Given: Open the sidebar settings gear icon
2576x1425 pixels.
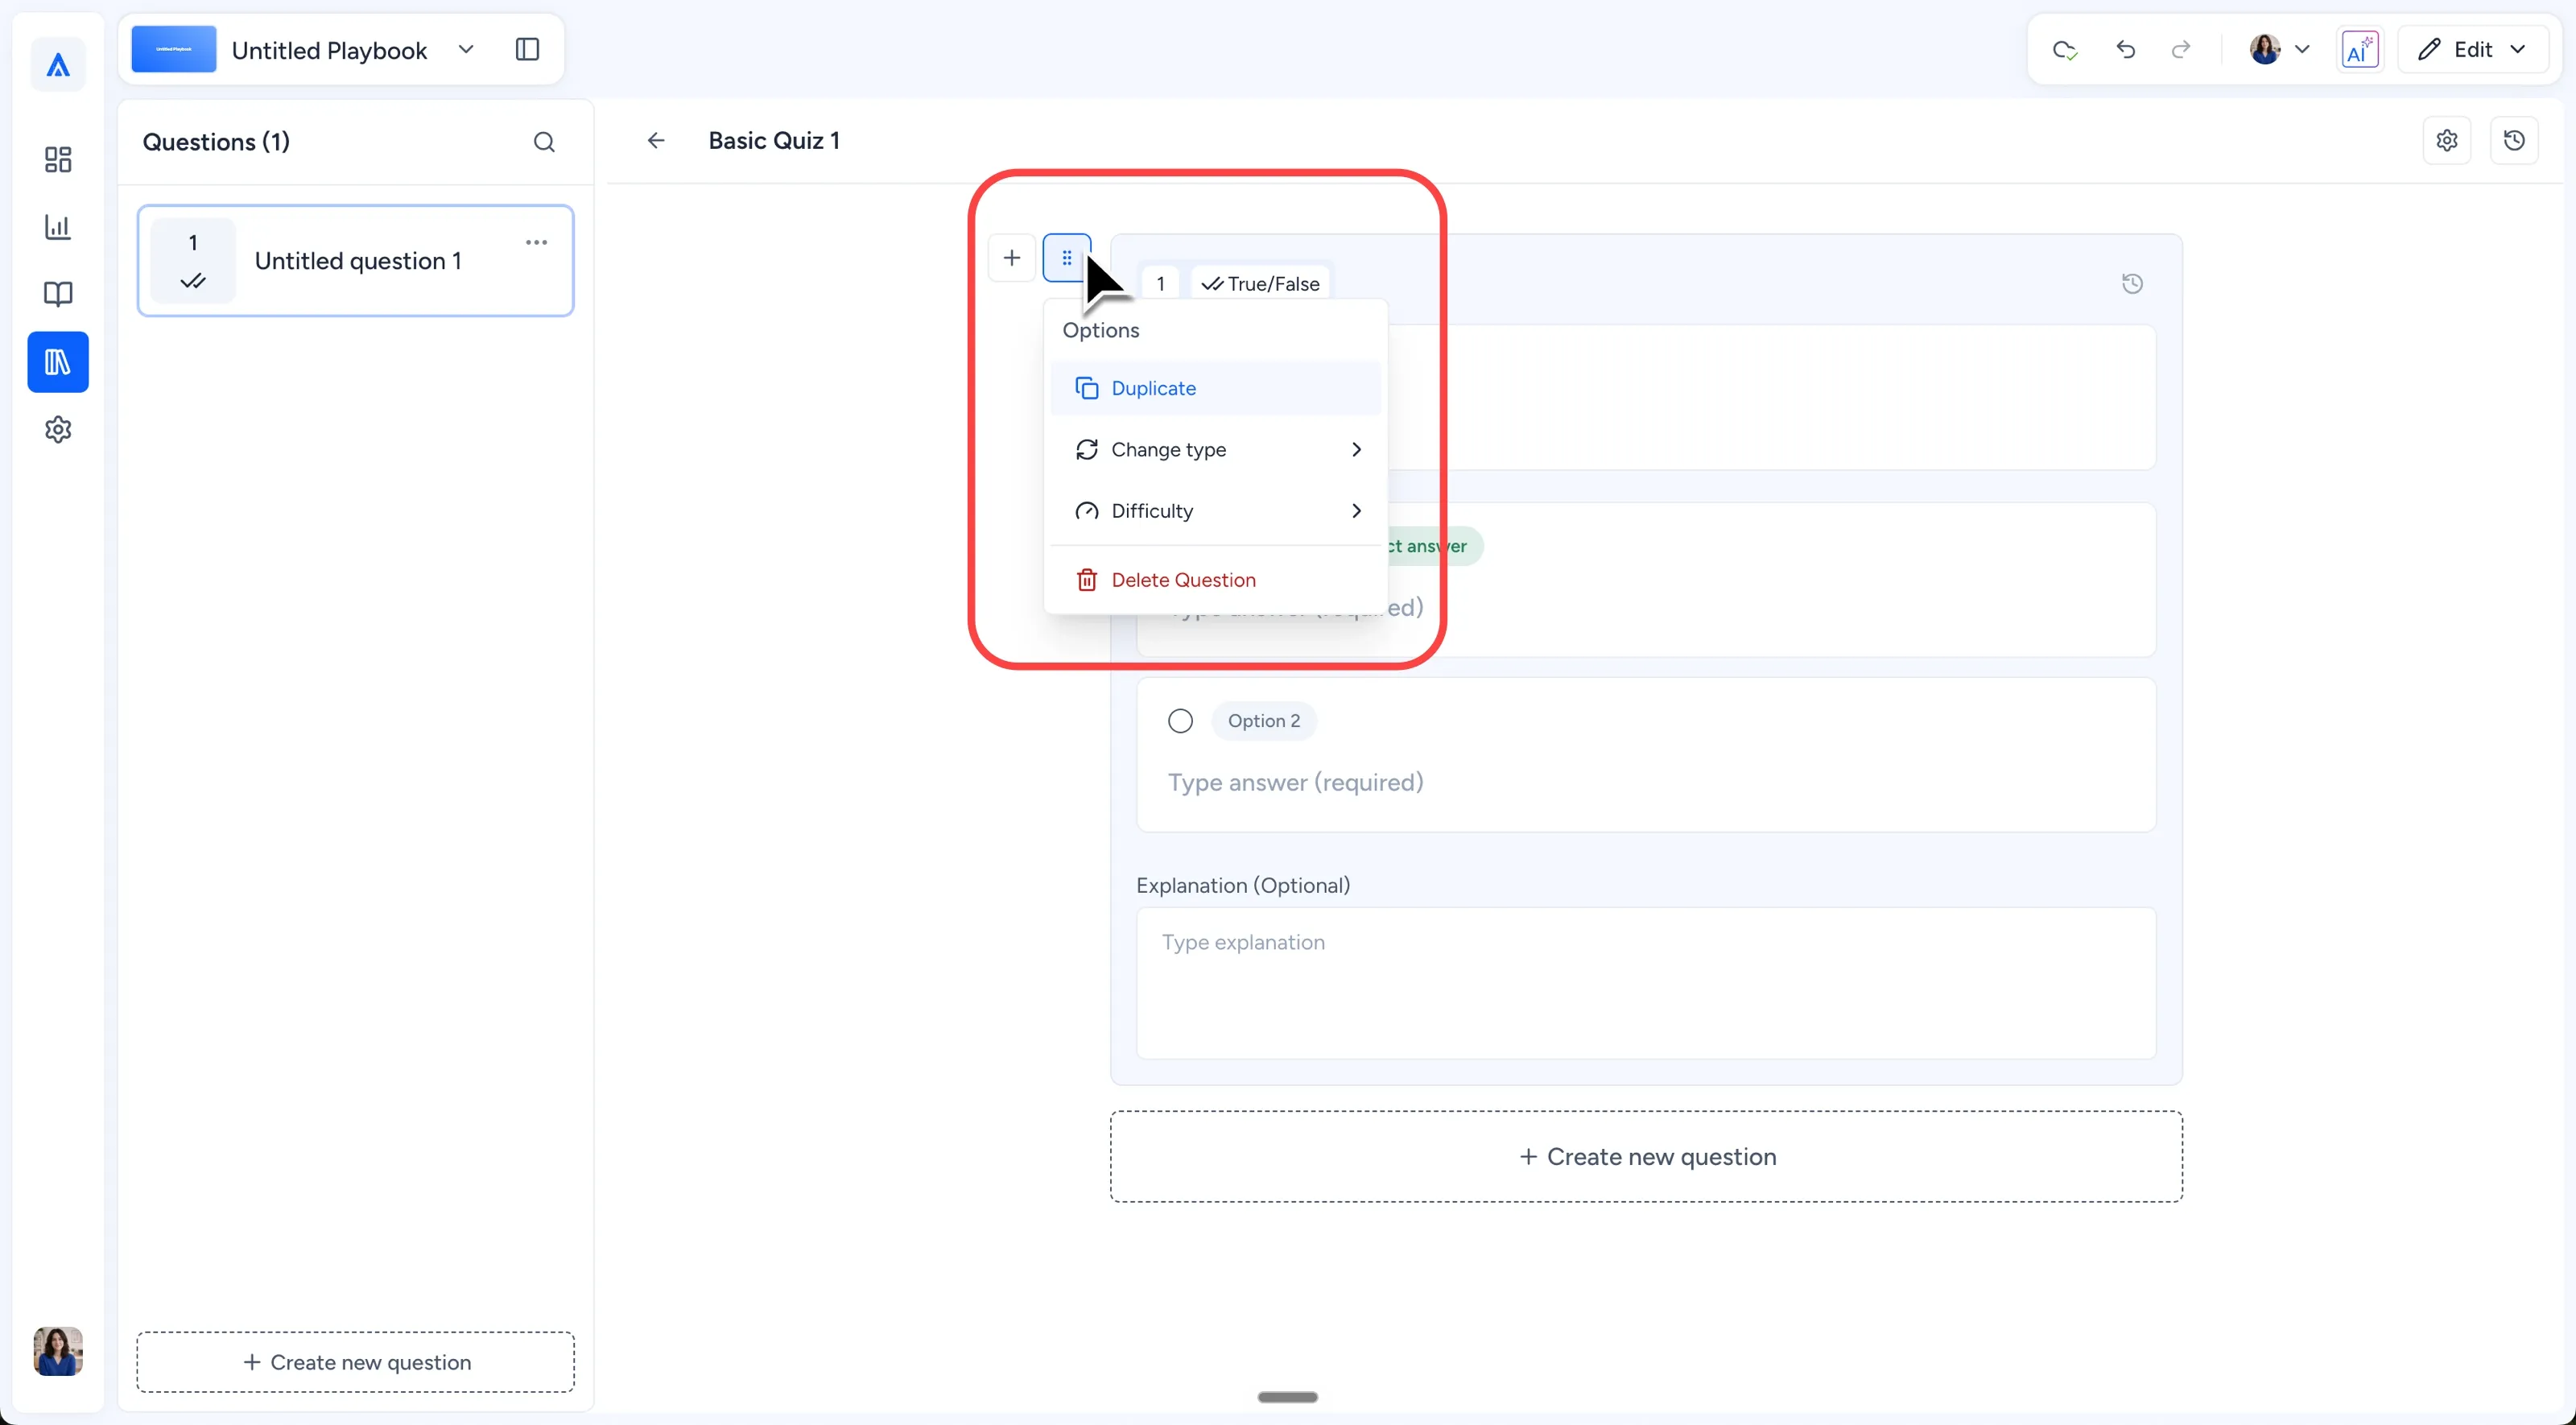Looking at the screenshot, I should pyautogui.click(x=58, y=430).
